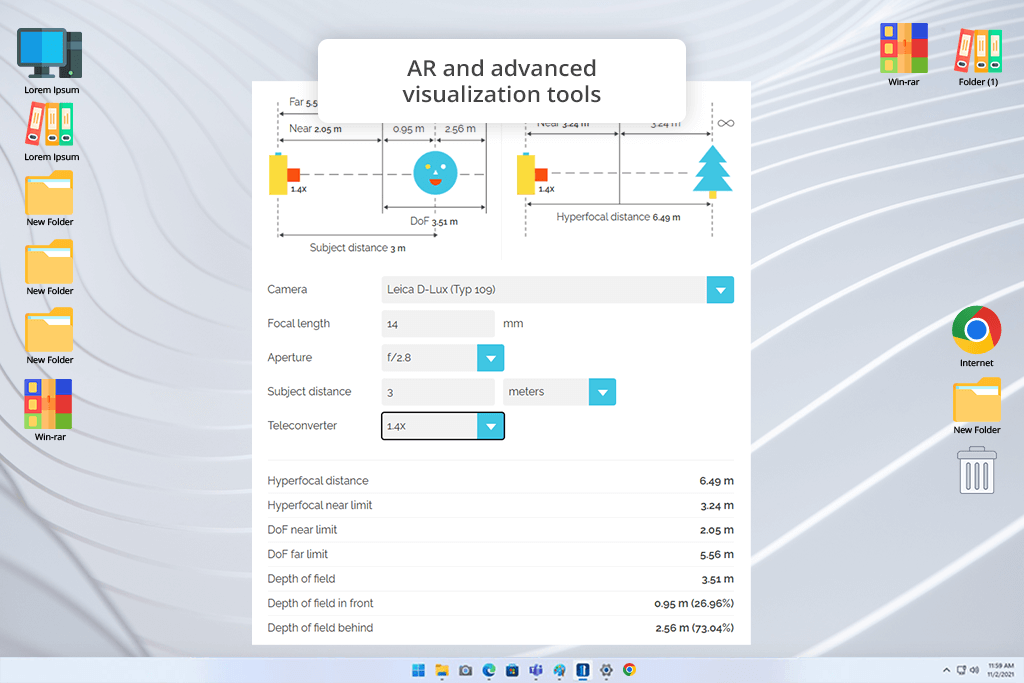The image size is (1024, 683).
Task: Open Google Chrome in the taskbar
Action: coord(630,670)
